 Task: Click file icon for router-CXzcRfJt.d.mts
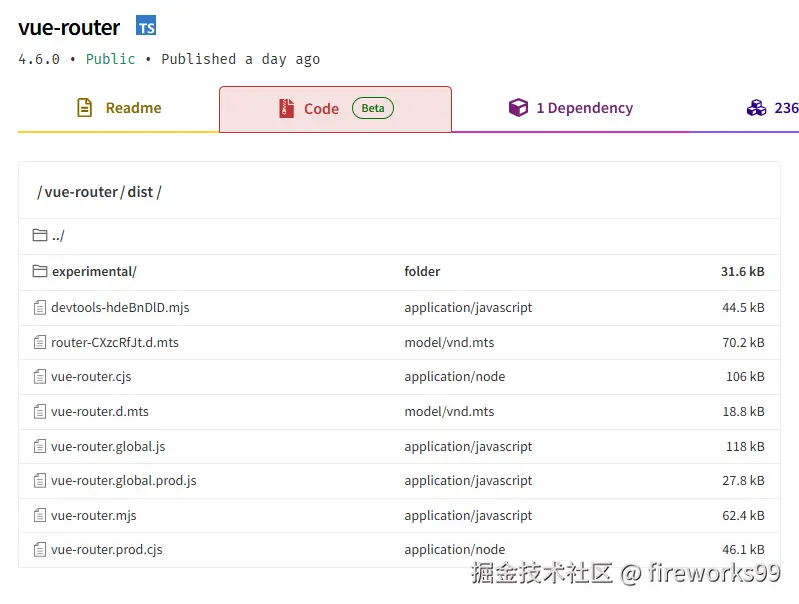[40, 342]
